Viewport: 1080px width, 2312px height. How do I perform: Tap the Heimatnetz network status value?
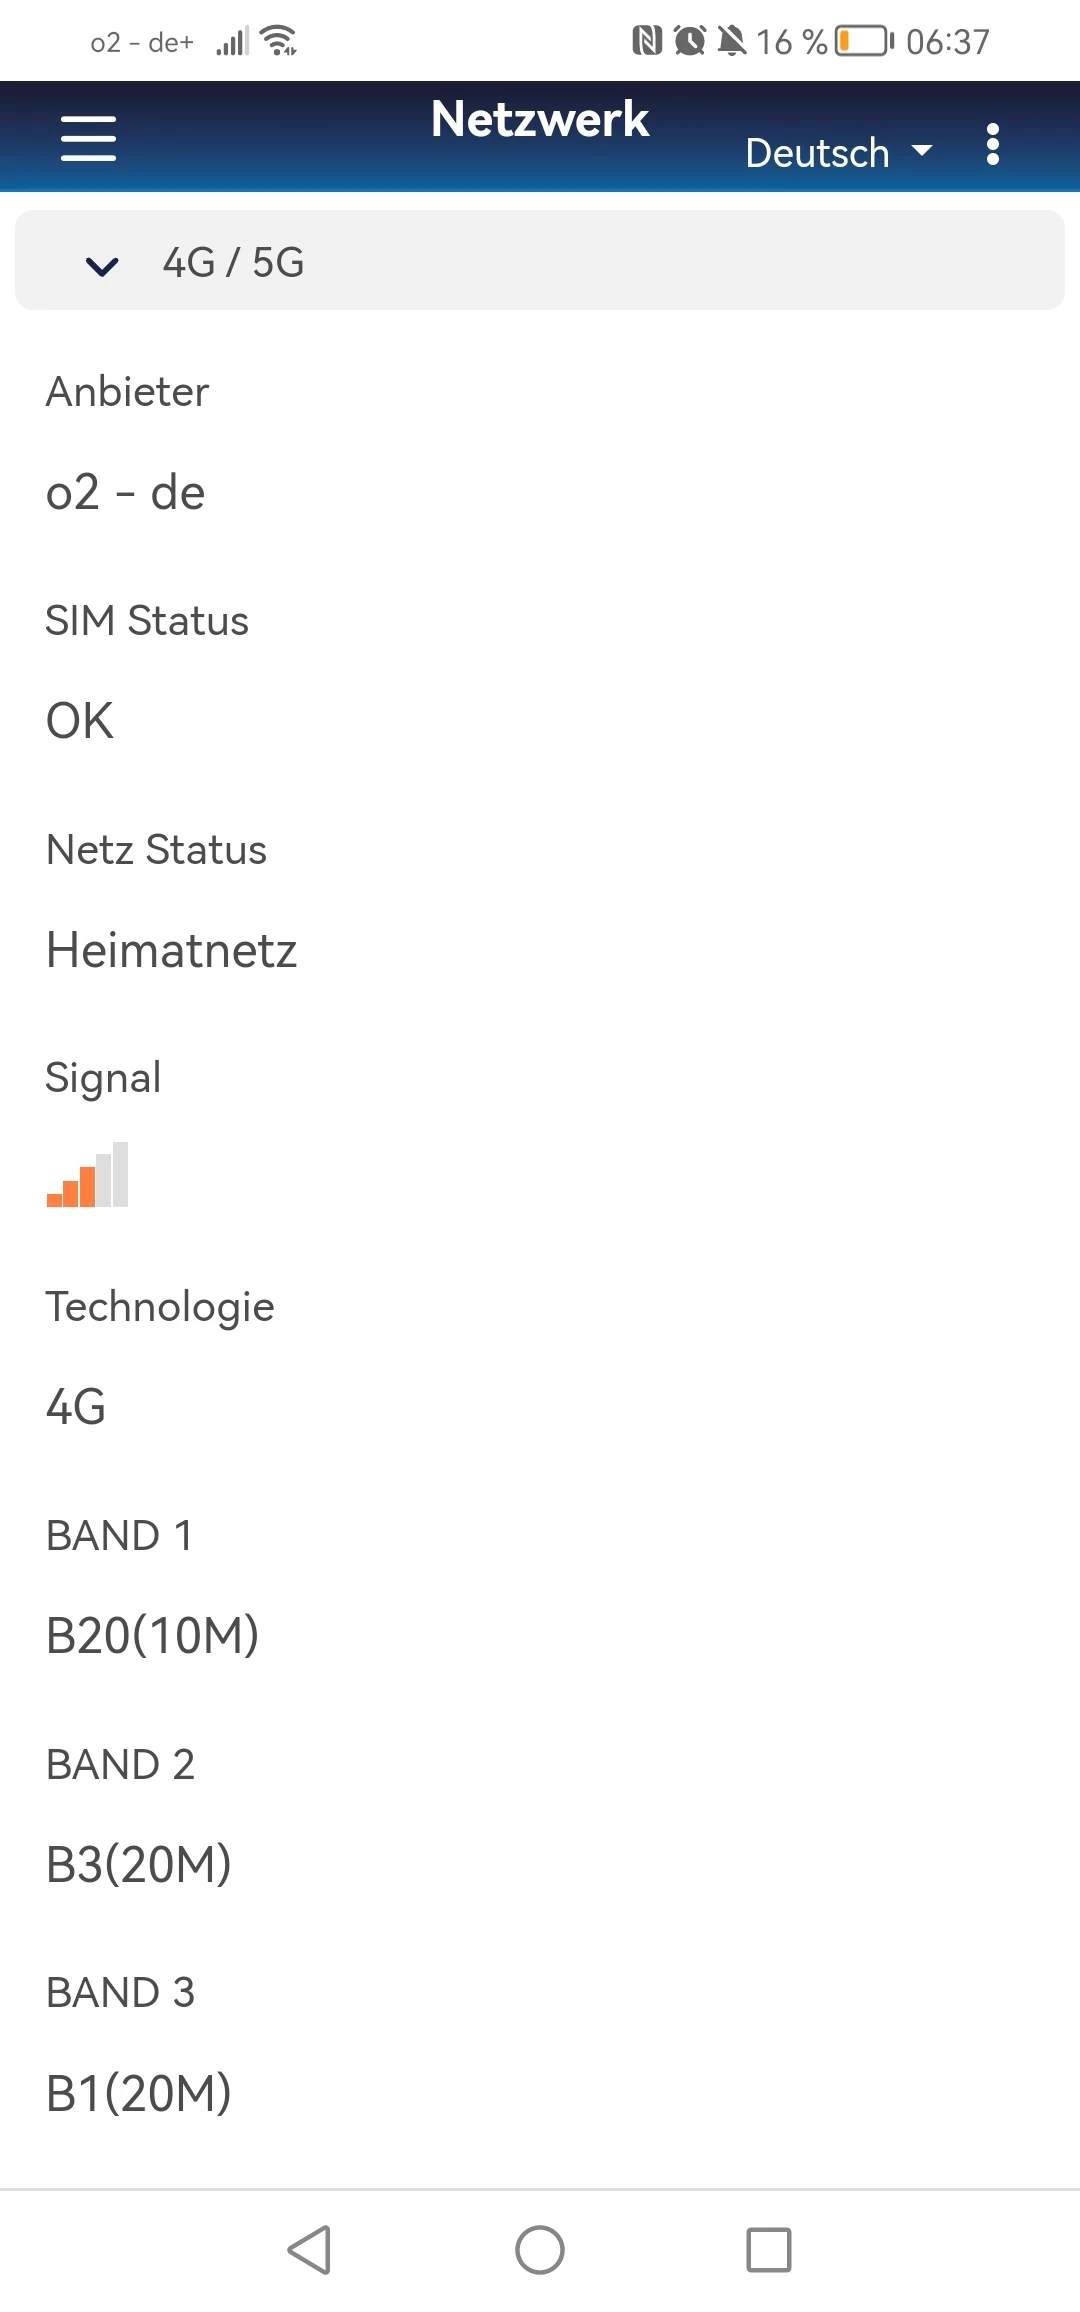tap(172, 950)
